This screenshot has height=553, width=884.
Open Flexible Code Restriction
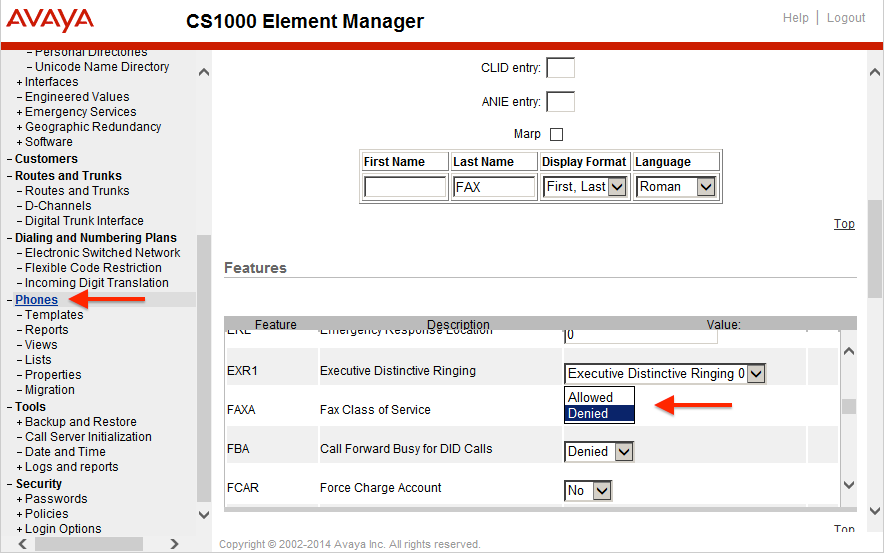coord(94,268)
